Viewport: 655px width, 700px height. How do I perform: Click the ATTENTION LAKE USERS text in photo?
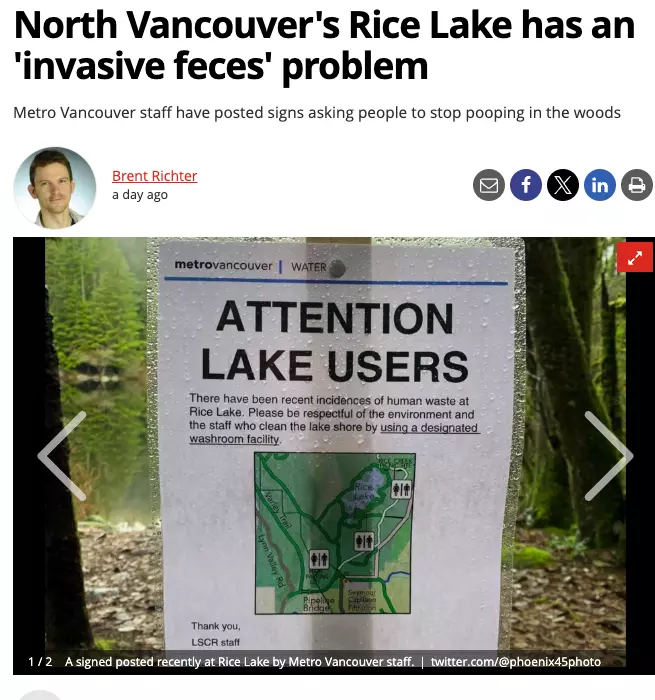click(335, 342)
